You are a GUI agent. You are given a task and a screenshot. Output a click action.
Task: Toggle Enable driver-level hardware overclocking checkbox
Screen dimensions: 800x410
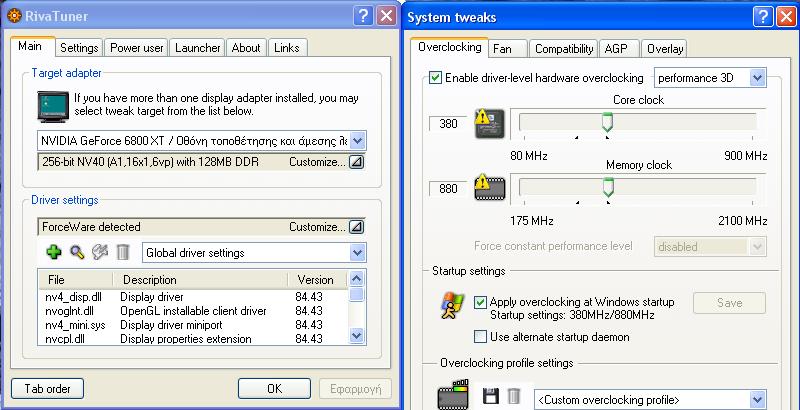pyautogui.click(x=435, y=78)
